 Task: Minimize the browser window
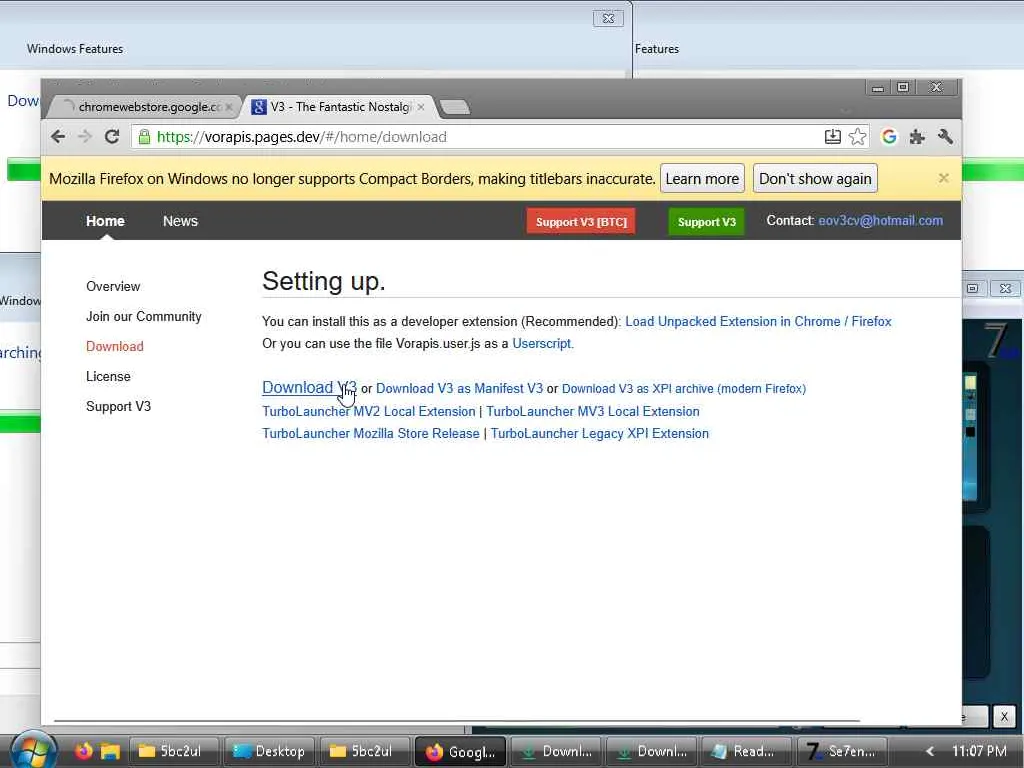click(878, 87)
